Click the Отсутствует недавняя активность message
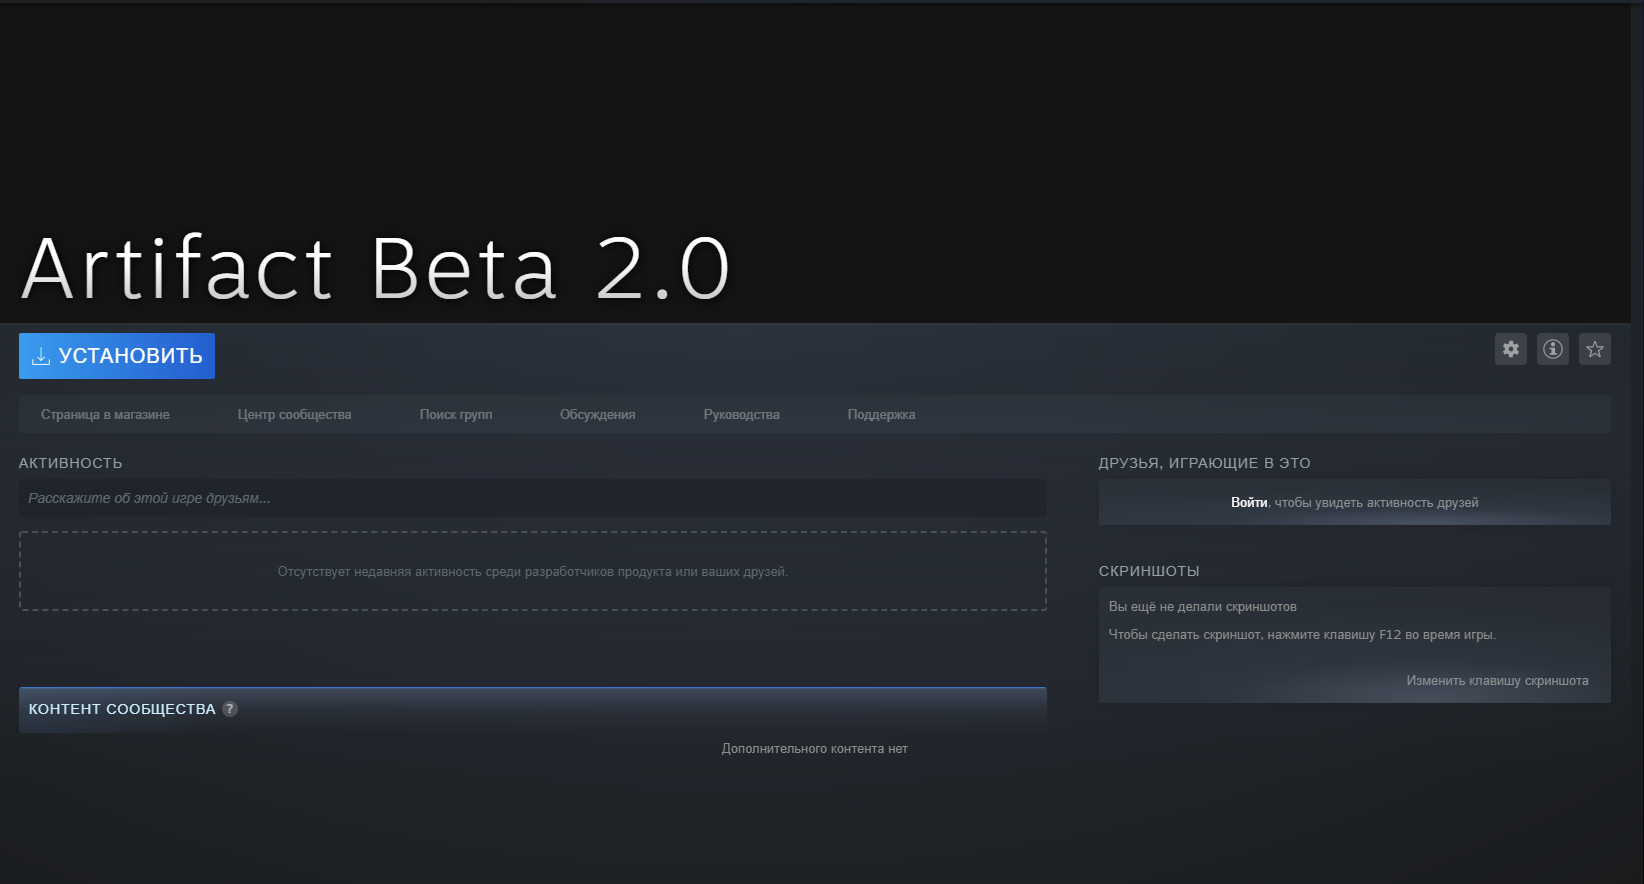Image resolution: width=1644 pixels, height=884 pixels. click(x=533, y=572)
